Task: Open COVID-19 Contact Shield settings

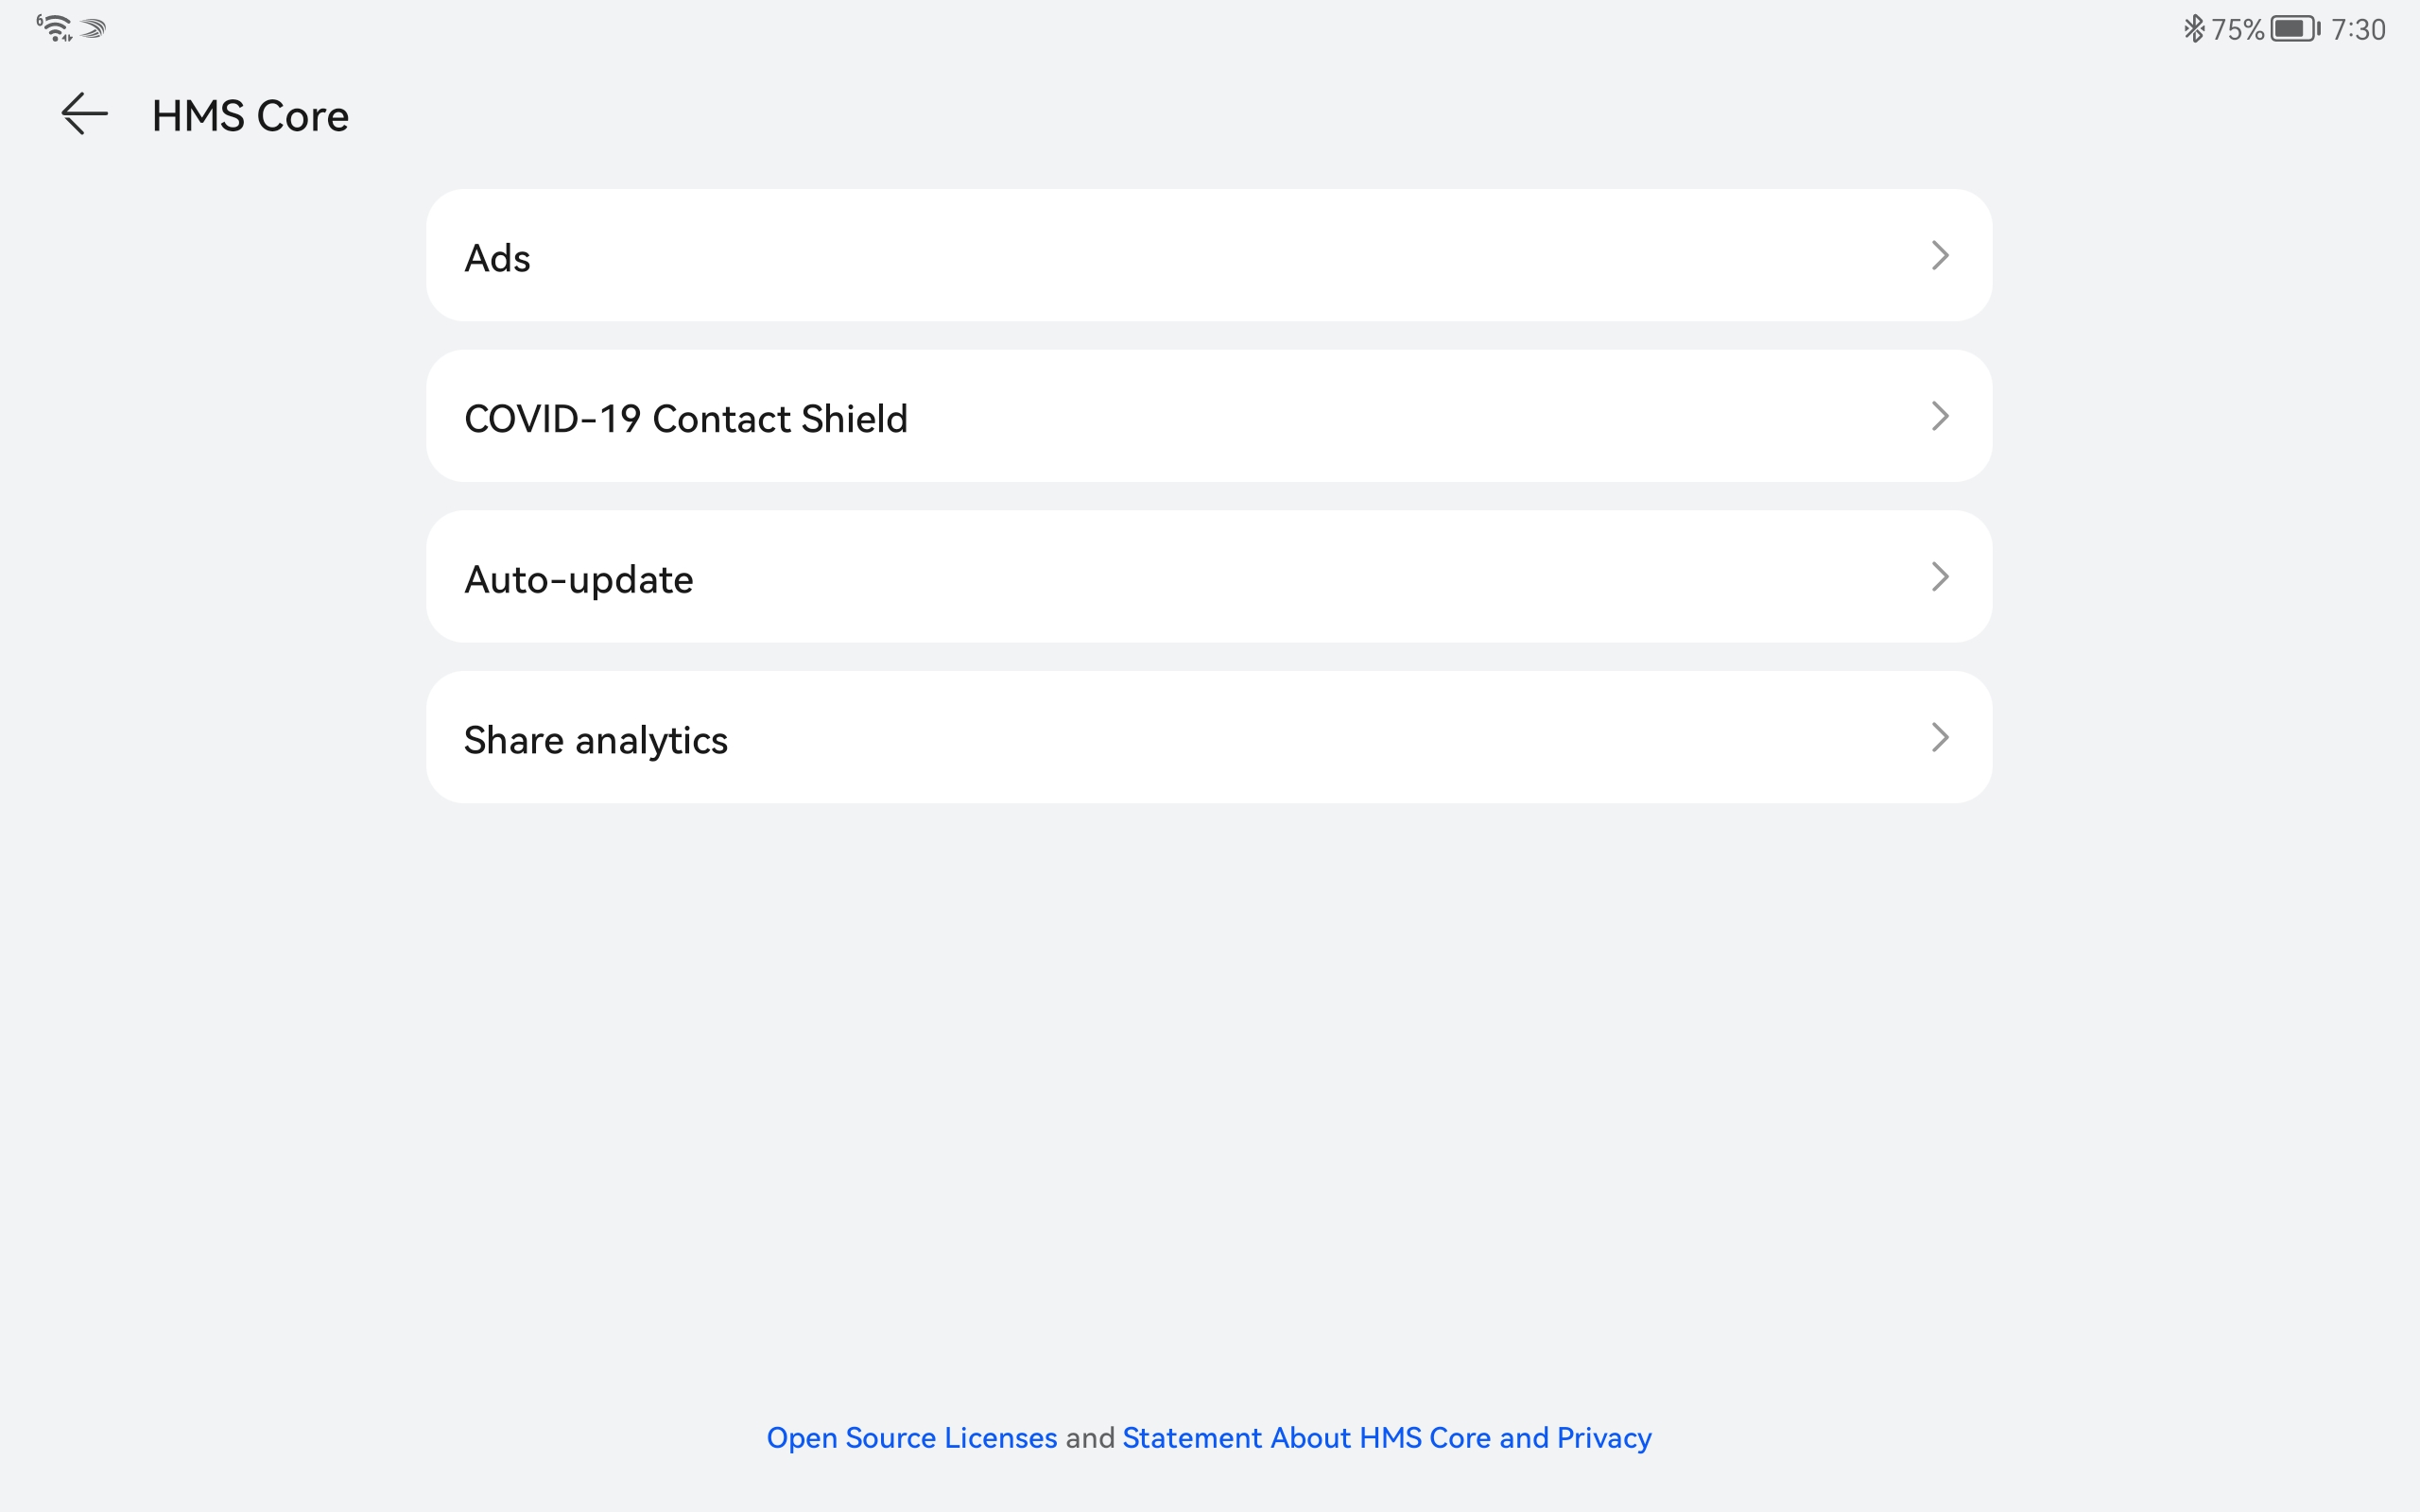Action: pos(1208,416)
